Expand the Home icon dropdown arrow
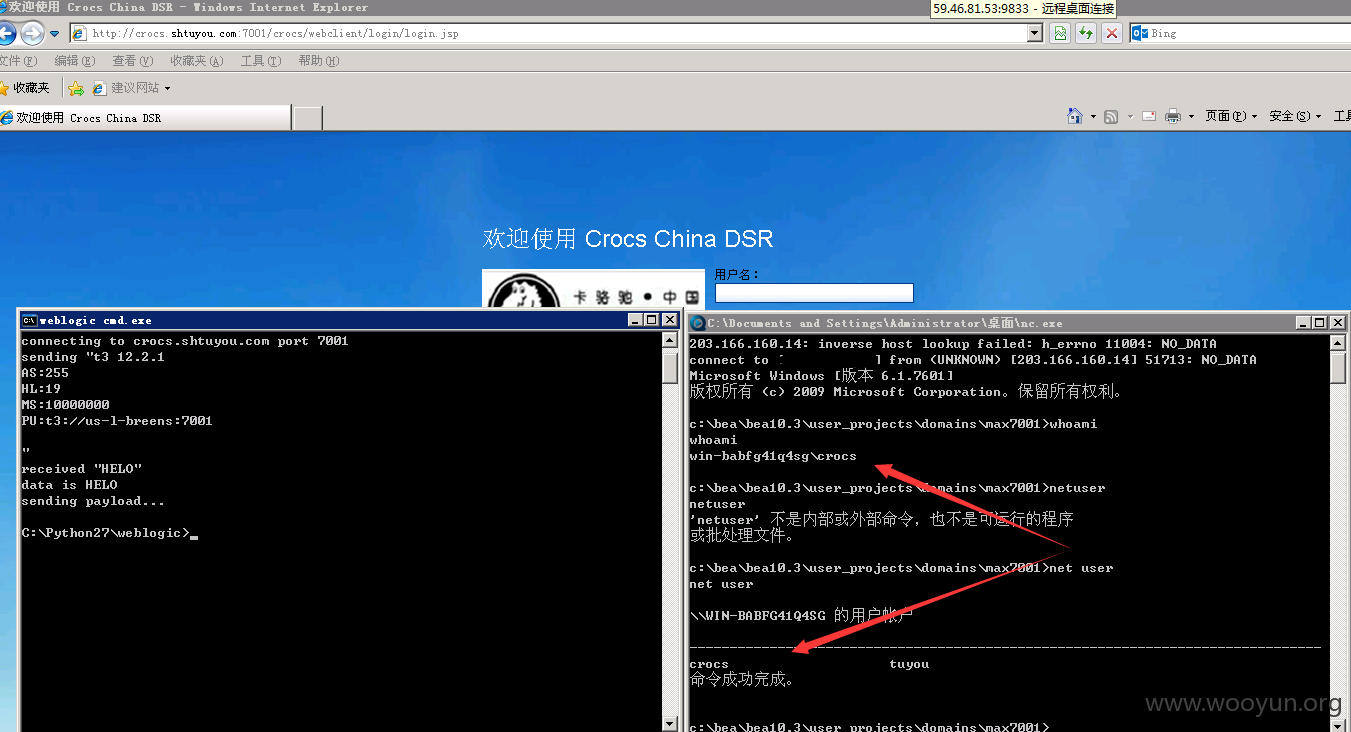This screenshot has height=732, width=1351. click(x=1093, y=117)
